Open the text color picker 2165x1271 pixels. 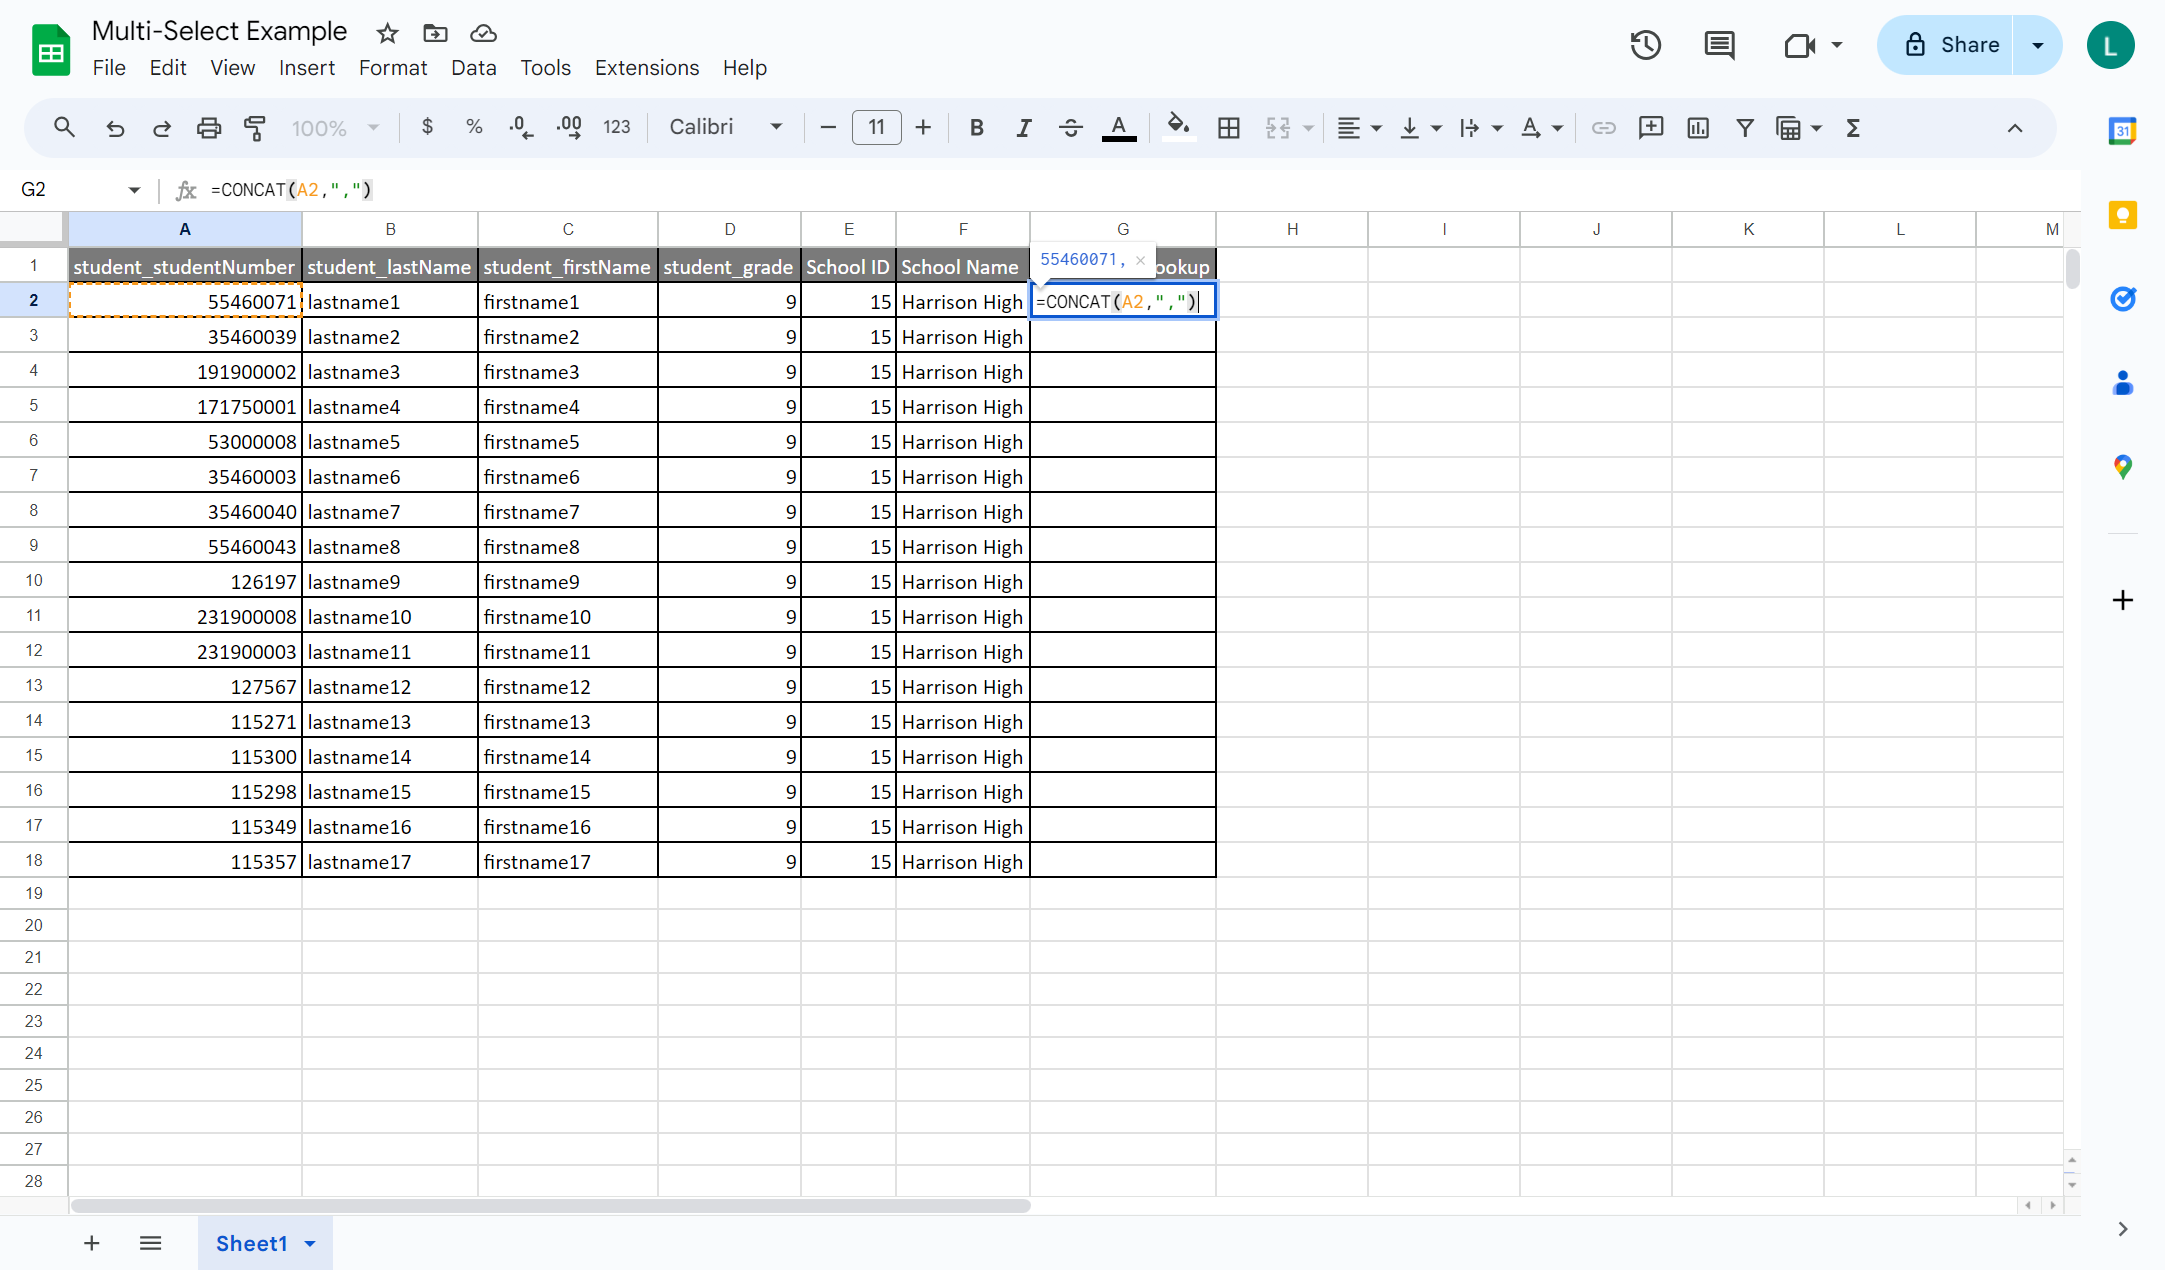[x=1118, y=128]
